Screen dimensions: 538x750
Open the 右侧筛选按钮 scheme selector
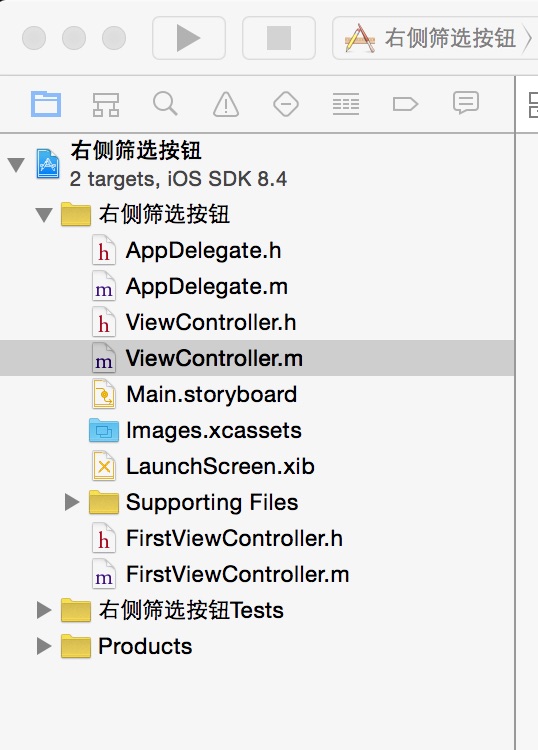pyautogui.click(x=435, y=38)
